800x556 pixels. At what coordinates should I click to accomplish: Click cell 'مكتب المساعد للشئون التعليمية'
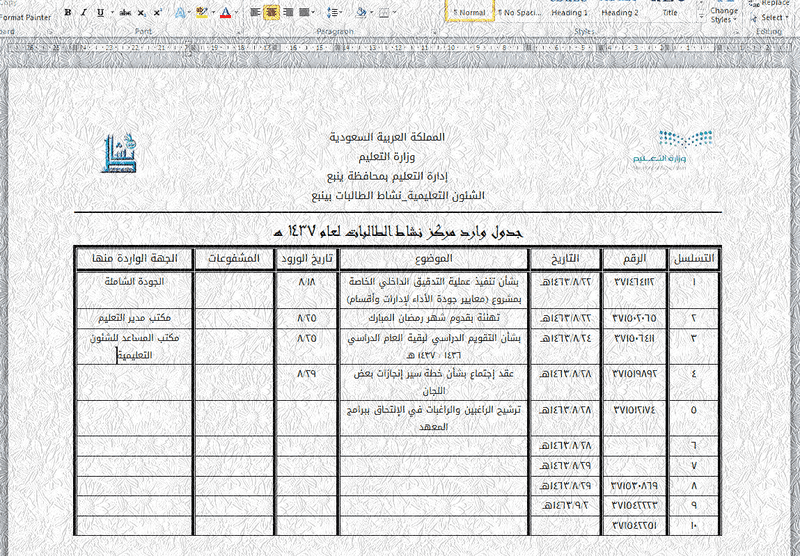[x=134, y=346]
